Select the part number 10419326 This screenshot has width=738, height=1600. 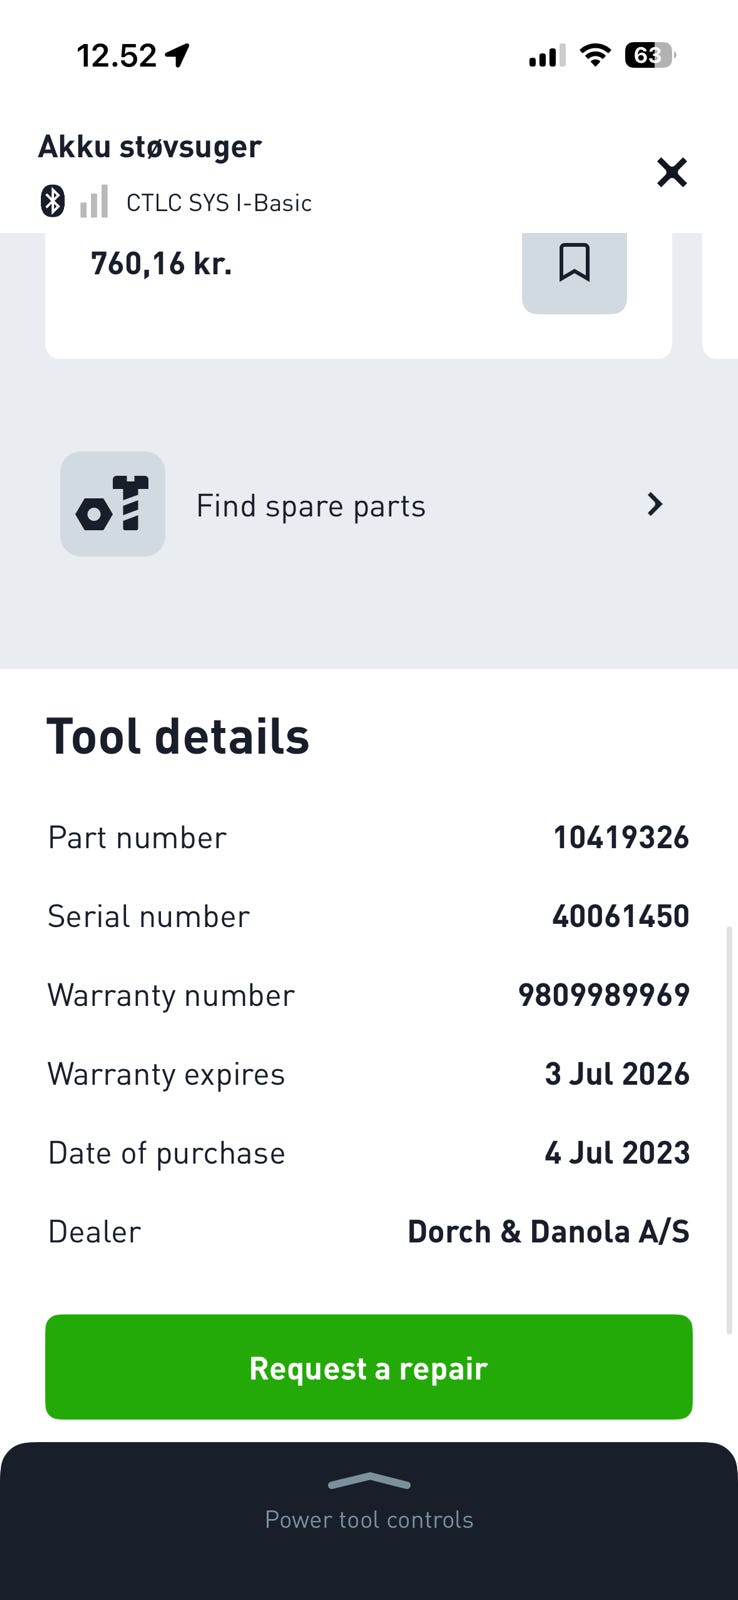[x=621, y=837]
